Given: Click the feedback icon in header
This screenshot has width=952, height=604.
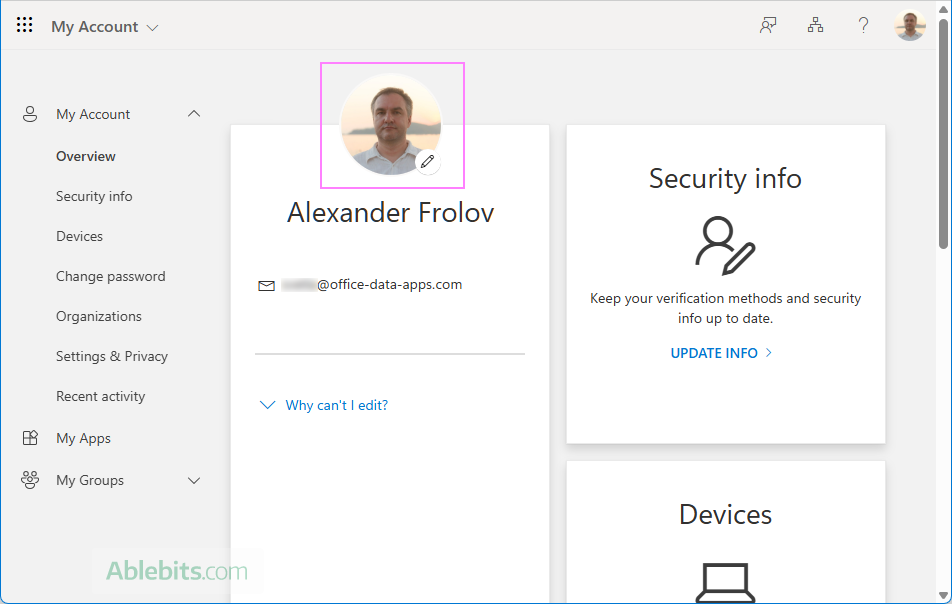Looking at the screenshot, I should [x=768, y=26].
